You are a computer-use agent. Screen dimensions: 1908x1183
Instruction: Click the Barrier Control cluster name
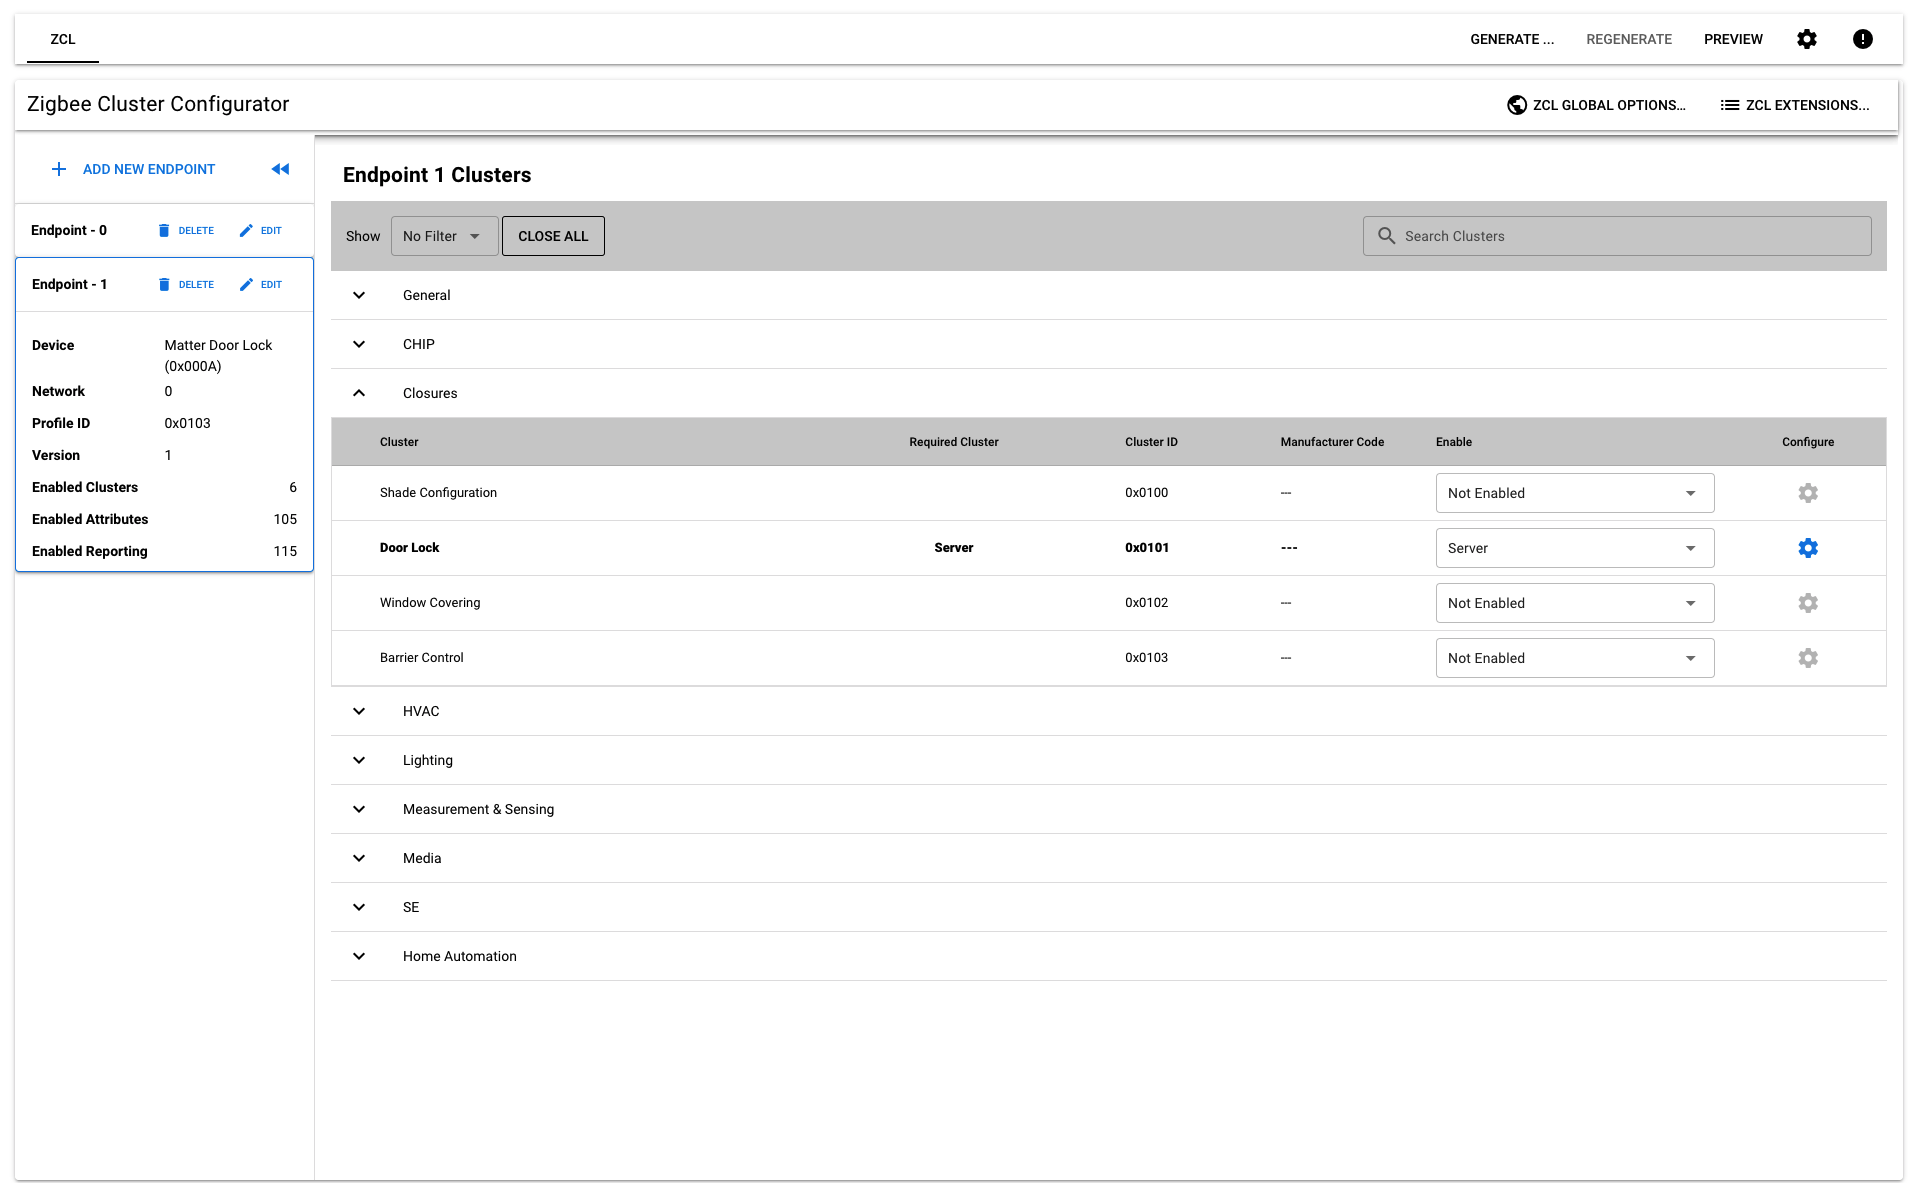click(x=421, y=658)
